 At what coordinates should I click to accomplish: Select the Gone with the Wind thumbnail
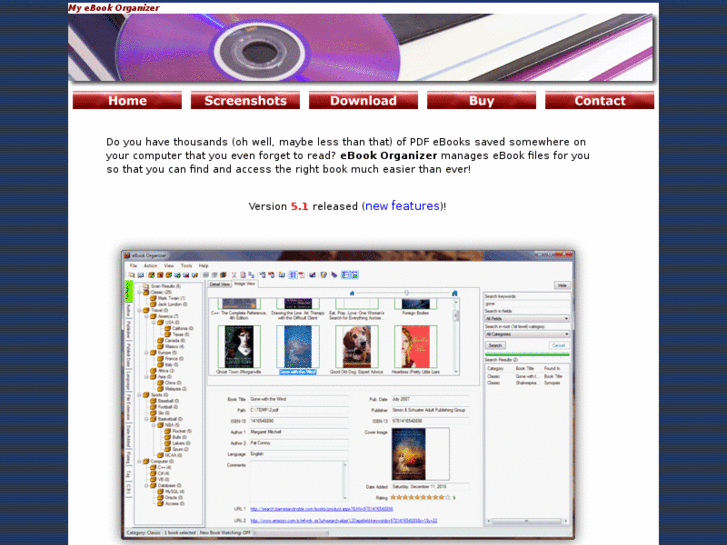tap(298, 346)
